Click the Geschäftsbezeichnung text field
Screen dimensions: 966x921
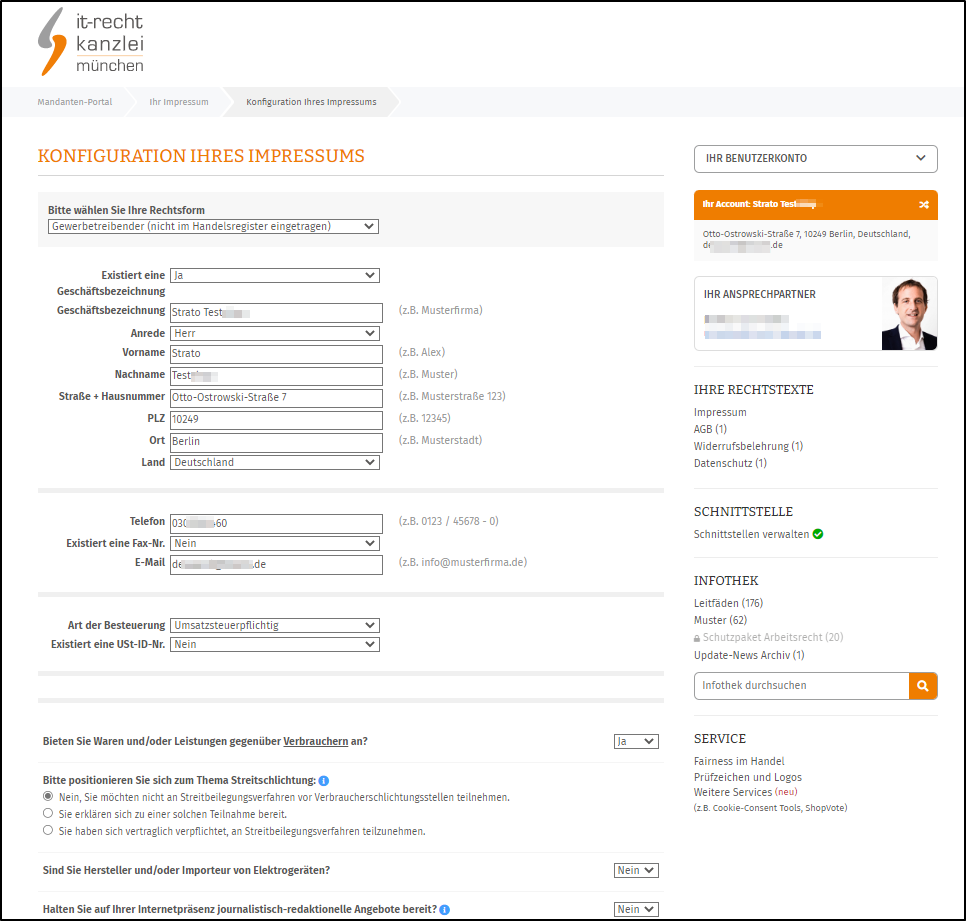pyautogui.click(x=276, y=312)
